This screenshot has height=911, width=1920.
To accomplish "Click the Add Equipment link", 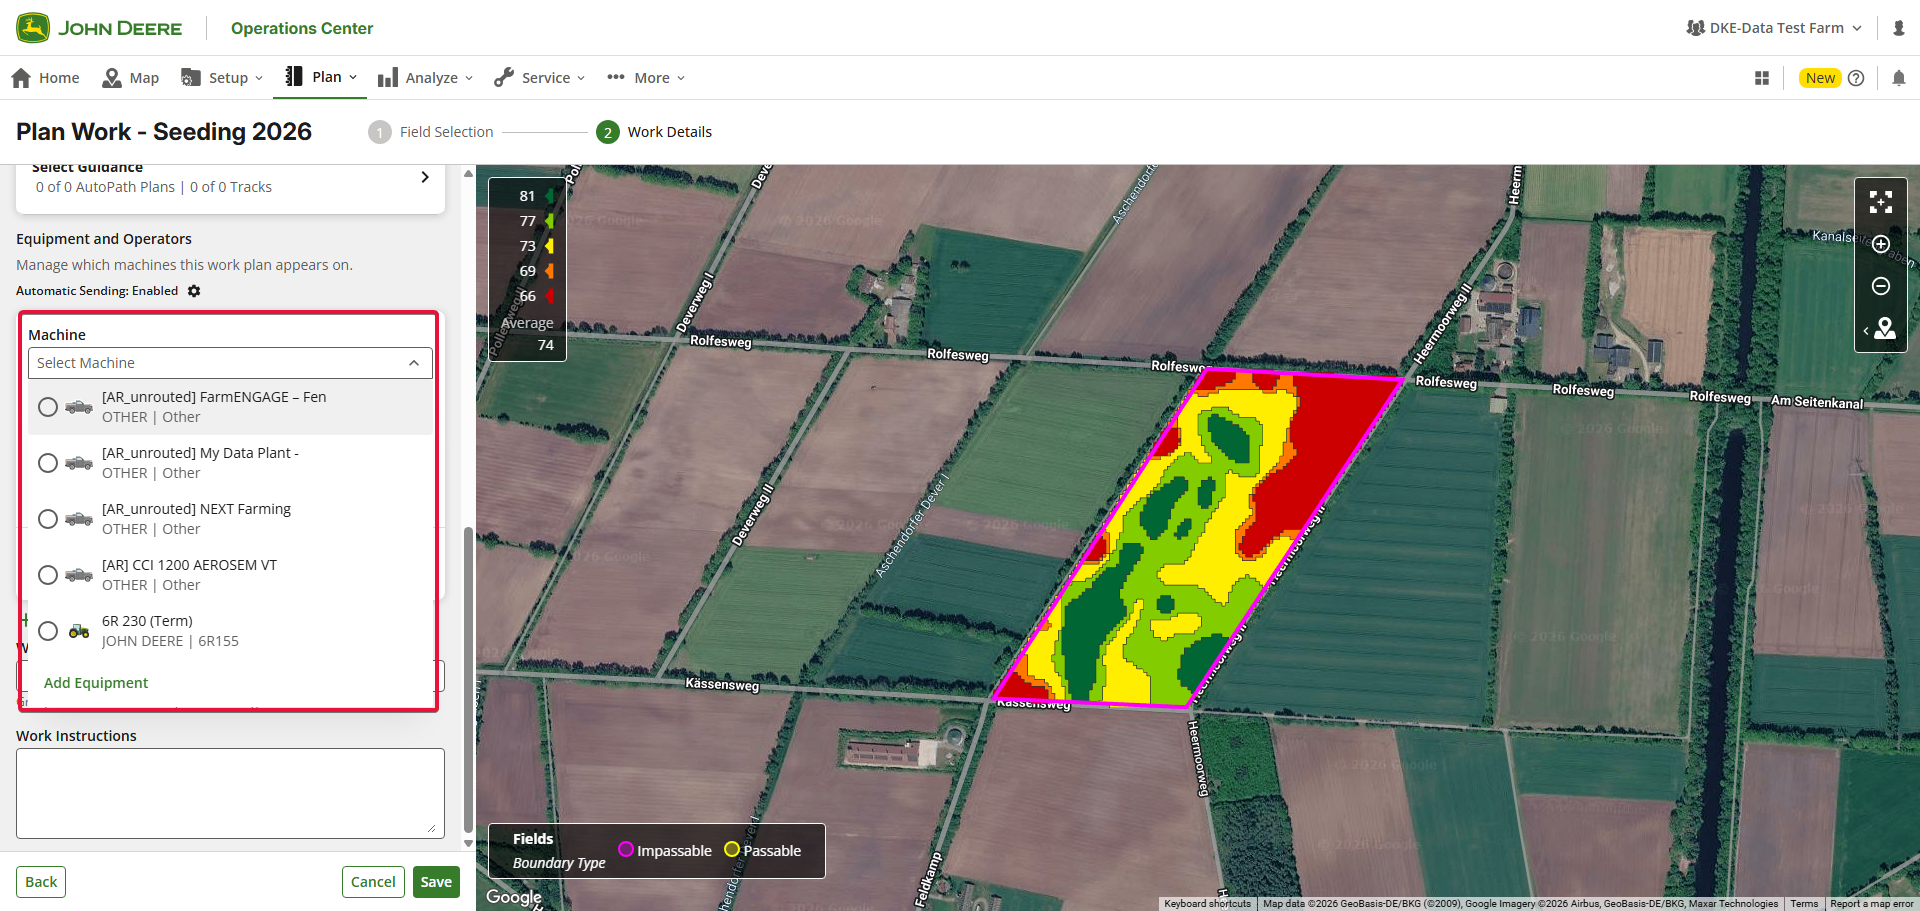I will [96, 683].
